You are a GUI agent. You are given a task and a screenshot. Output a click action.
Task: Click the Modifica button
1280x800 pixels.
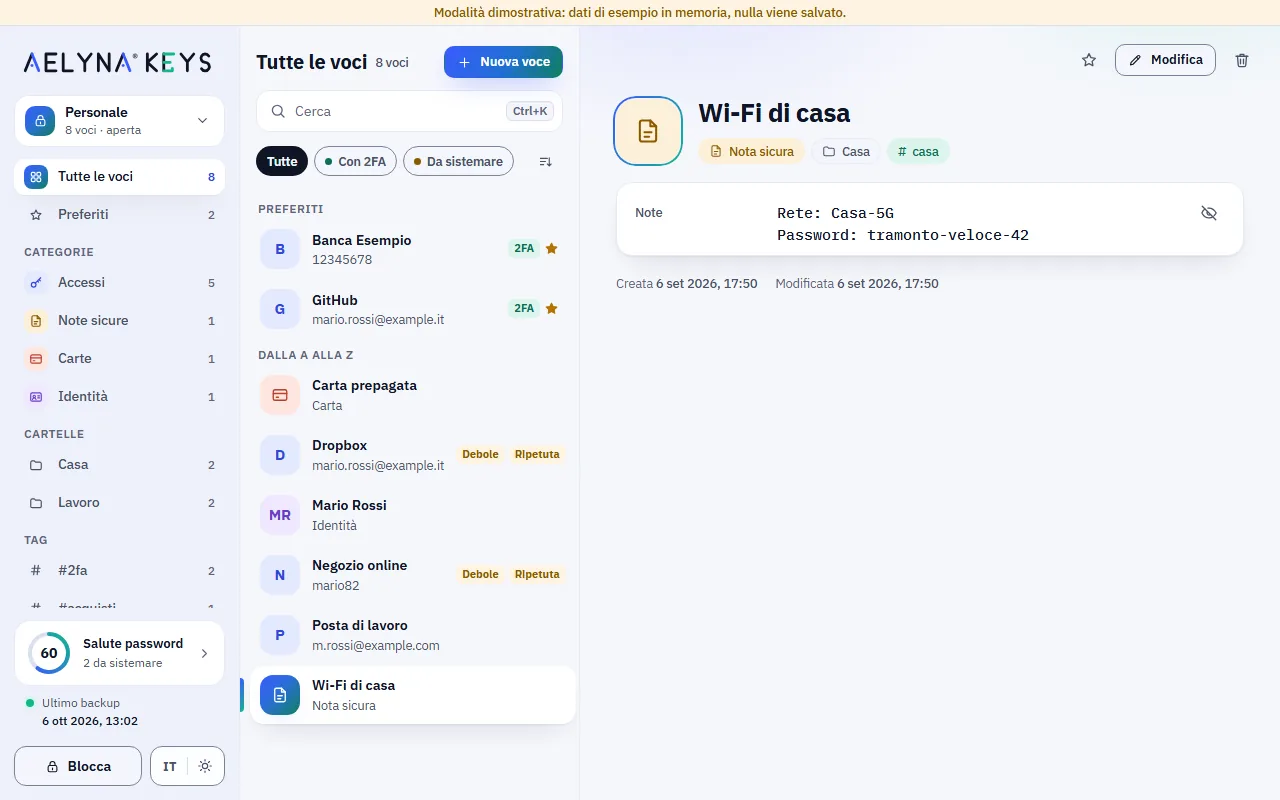[x=1166, y=60]
